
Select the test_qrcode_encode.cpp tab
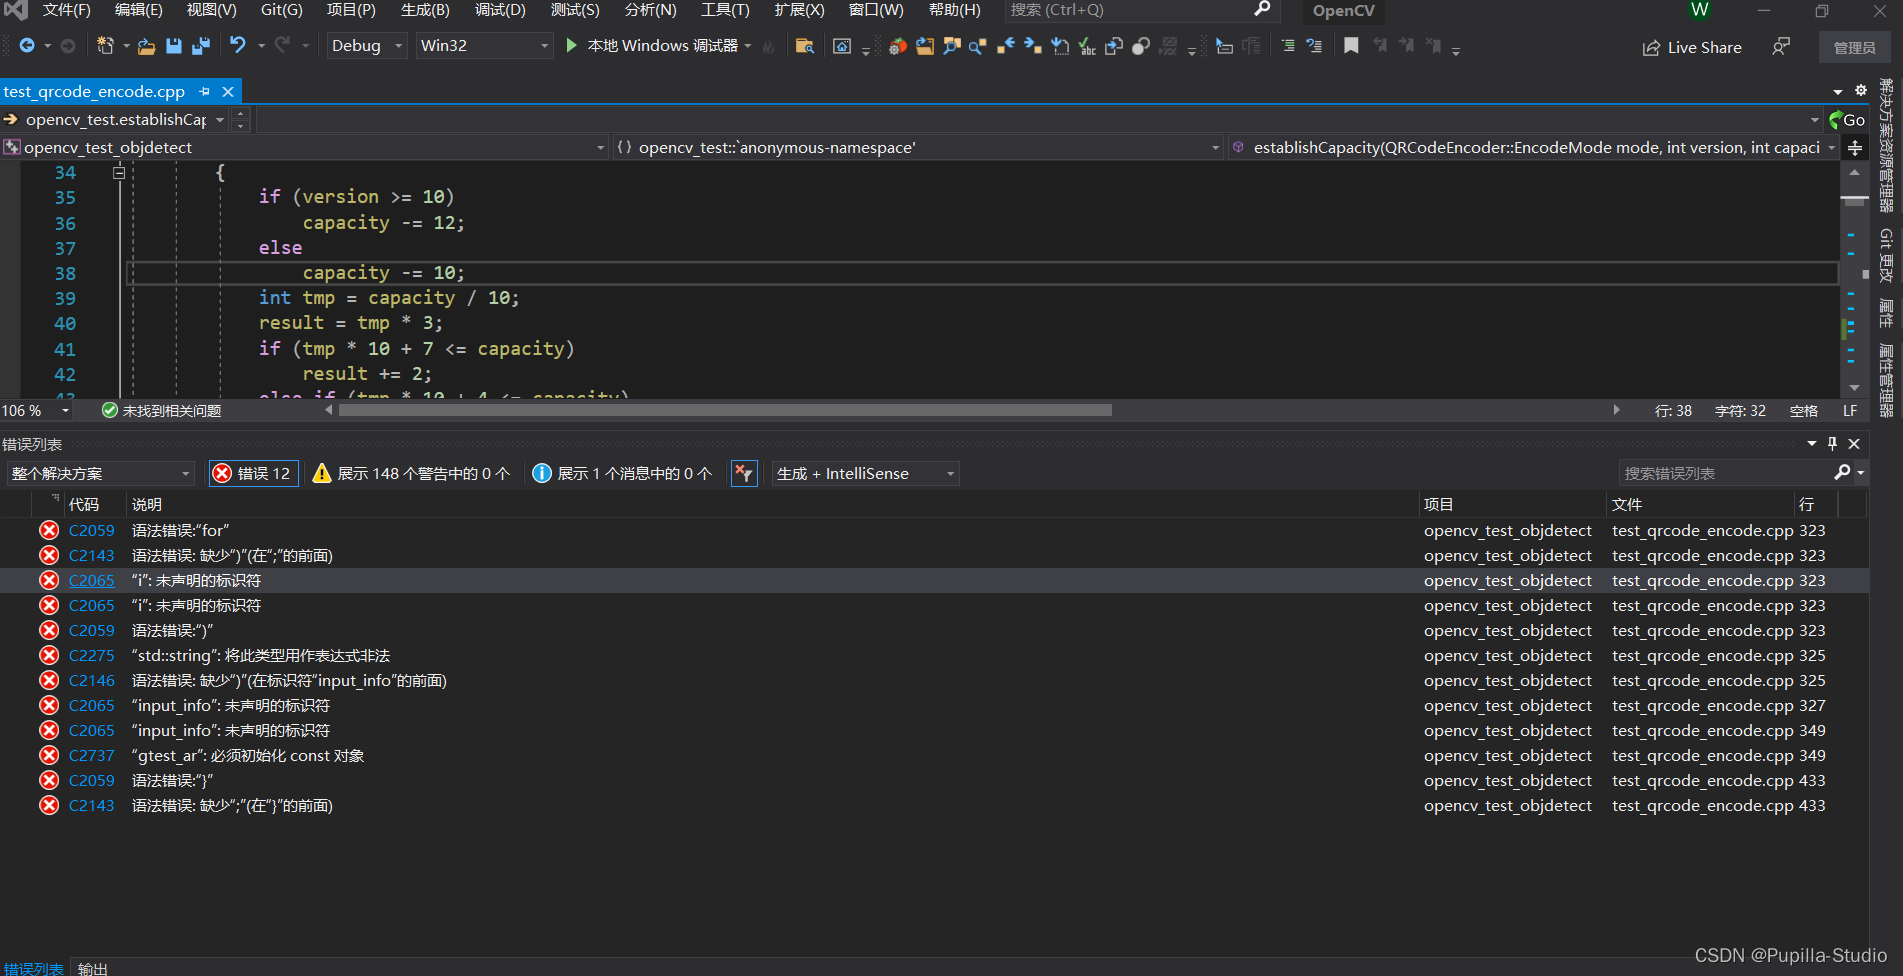point(95,91)
